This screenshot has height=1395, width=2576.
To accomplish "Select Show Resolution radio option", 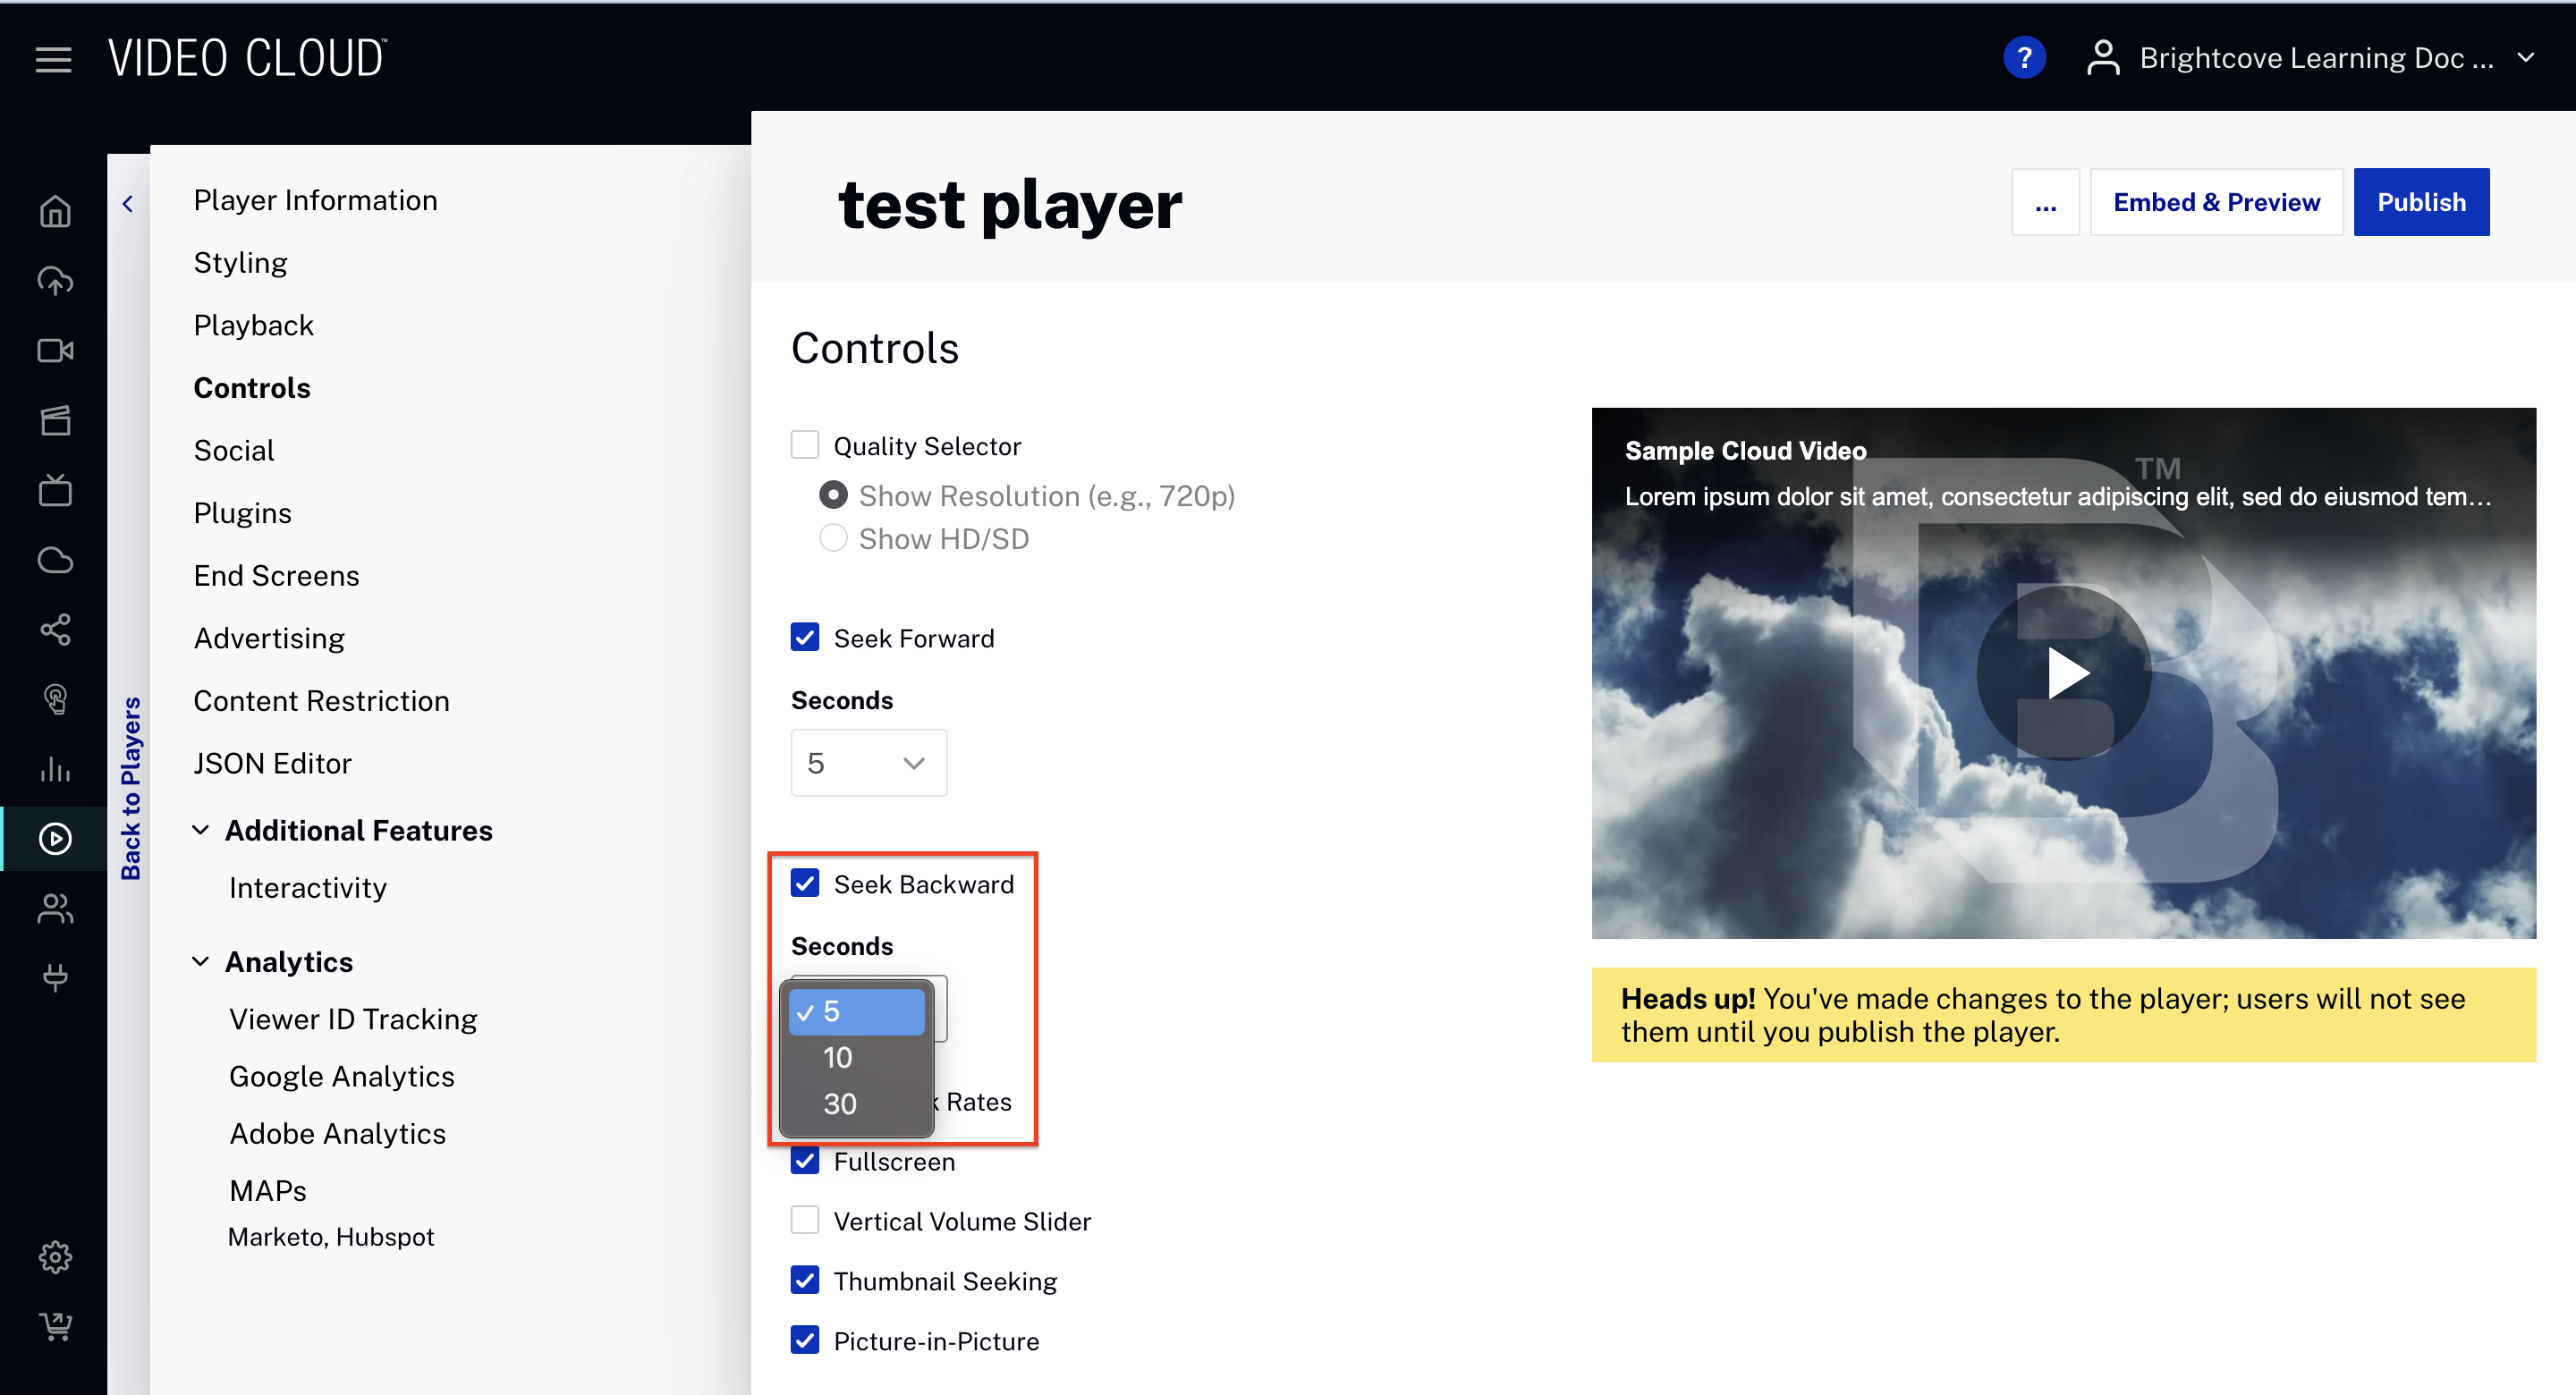I will (833, 495).
